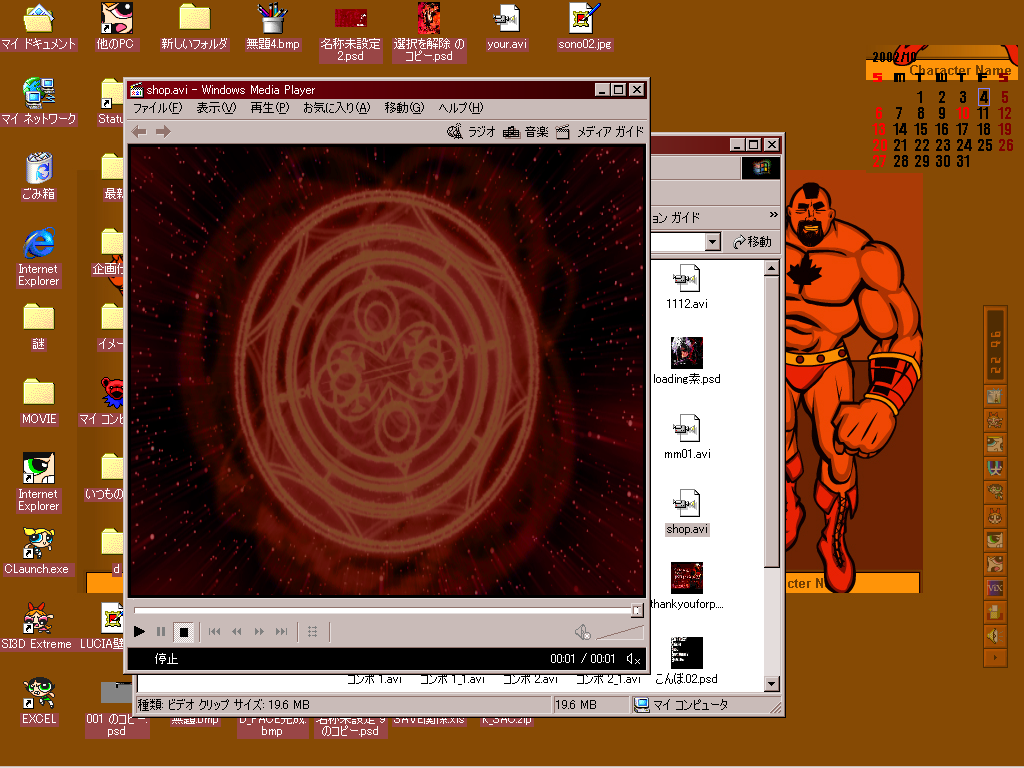The height and width of the screenshot is (768, 1024).
Task: Click the Play button in Media Player
Action: click(139, 632)
